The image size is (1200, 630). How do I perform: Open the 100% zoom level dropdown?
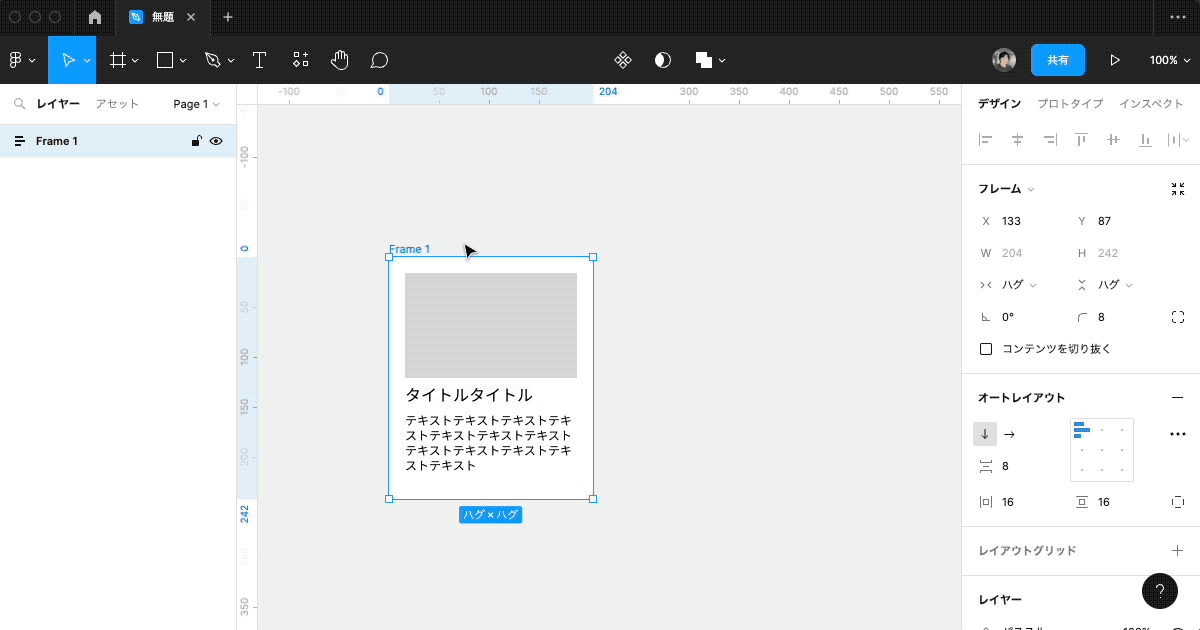tap(1168, 59)
